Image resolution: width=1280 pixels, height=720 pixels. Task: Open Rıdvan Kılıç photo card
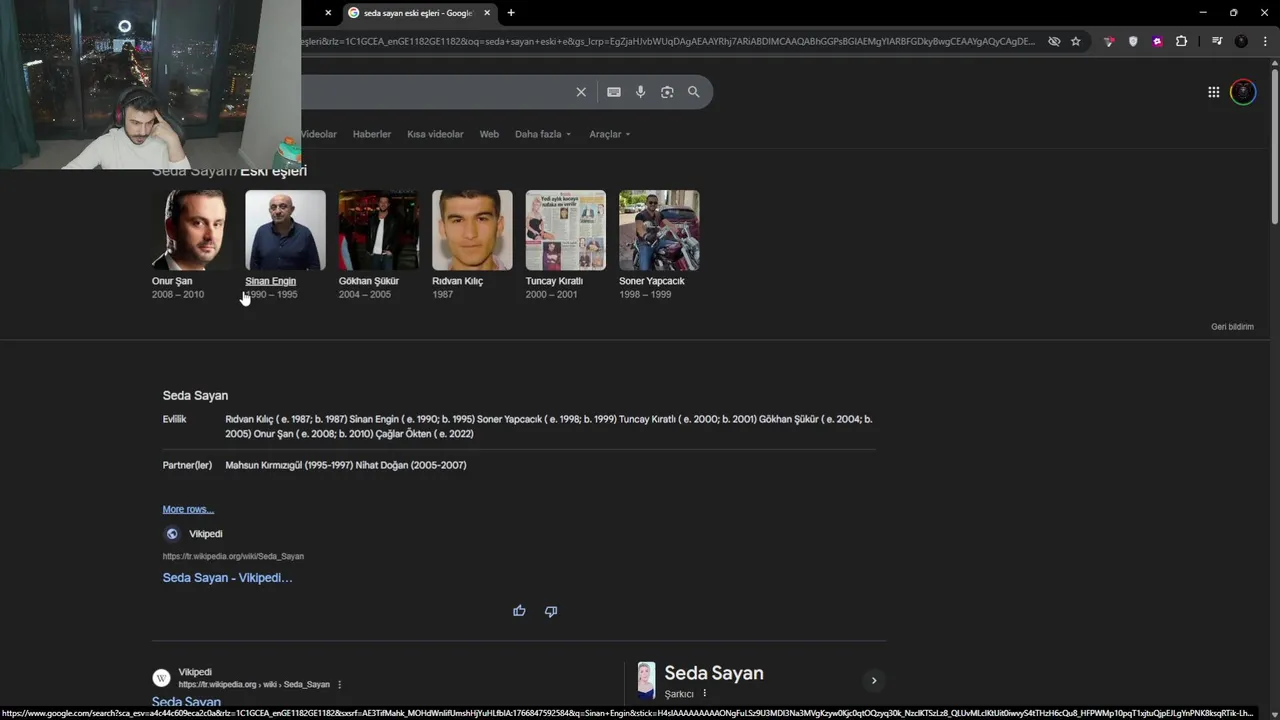coord(472,230)
